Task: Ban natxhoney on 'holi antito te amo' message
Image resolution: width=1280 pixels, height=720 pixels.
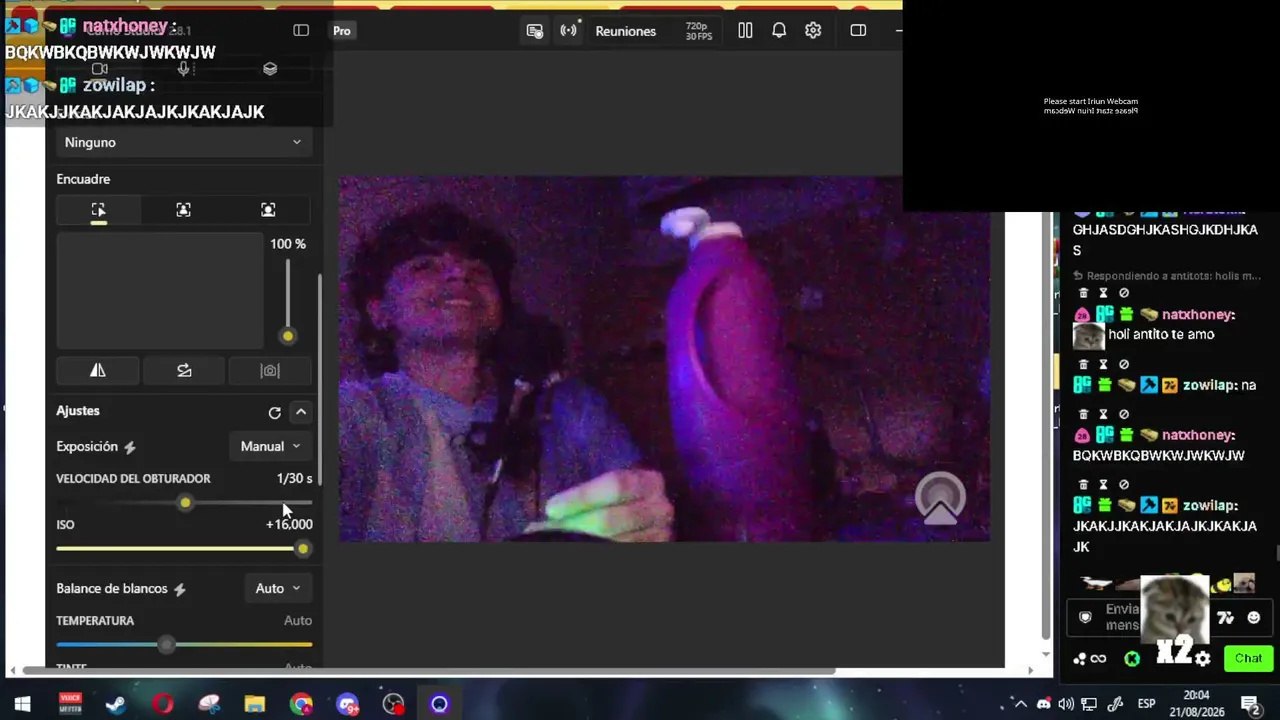Action: [1124, 293]
